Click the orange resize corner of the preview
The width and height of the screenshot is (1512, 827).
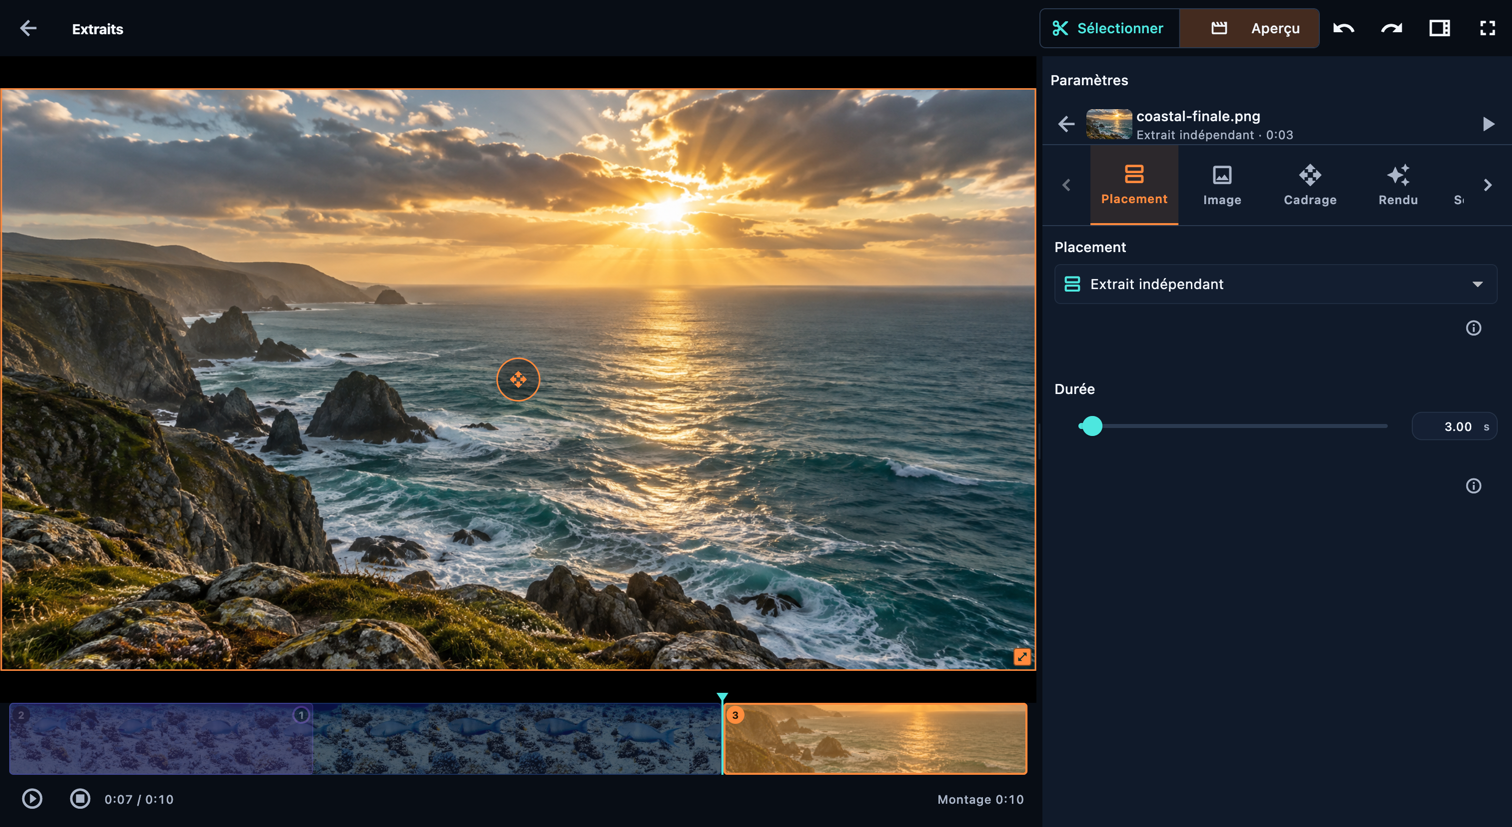[x=1022, y=657]
